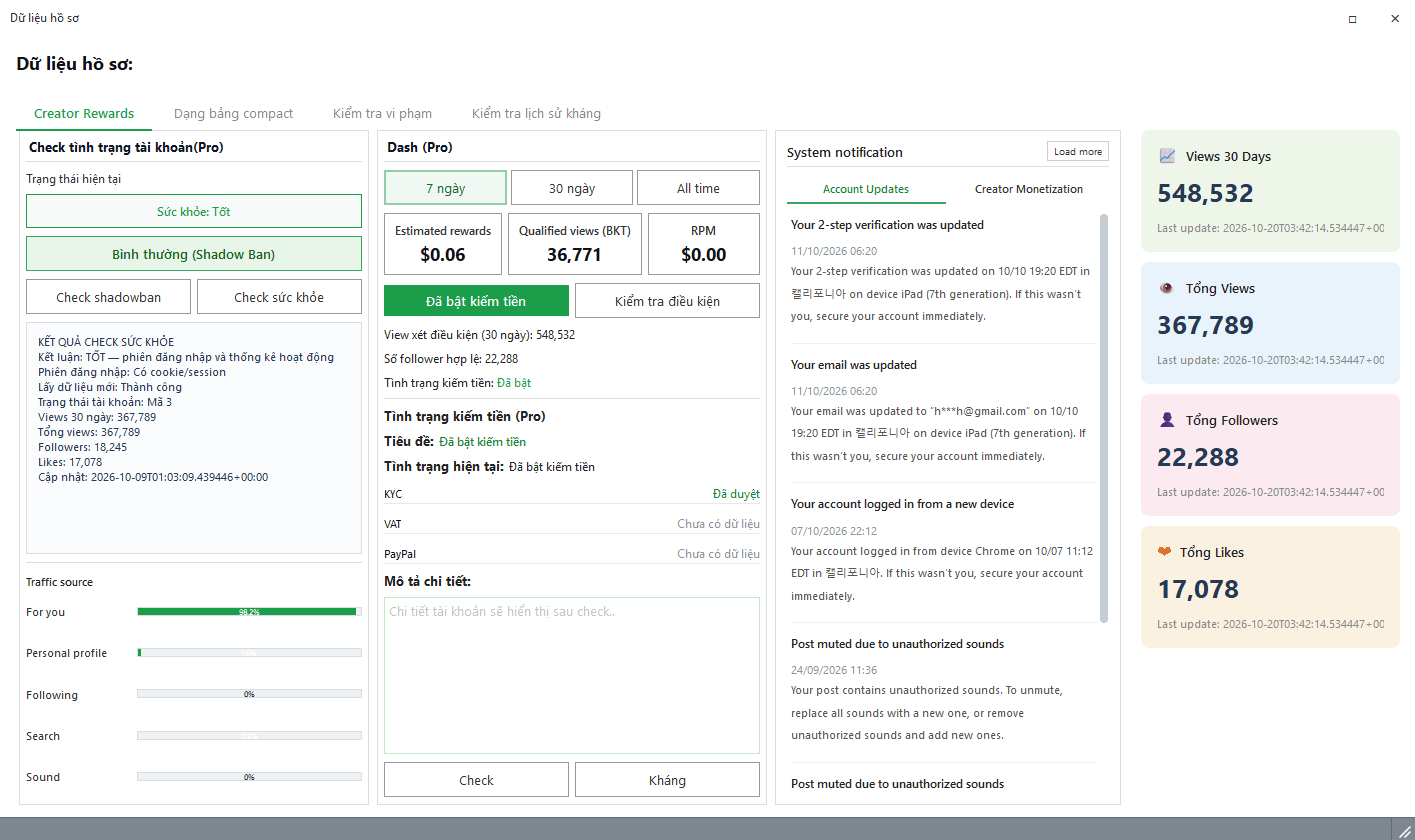Viewport: 1415px width, 840px height.
Task: Click the Qualified views (BKT) card
Action: point(574,243)
